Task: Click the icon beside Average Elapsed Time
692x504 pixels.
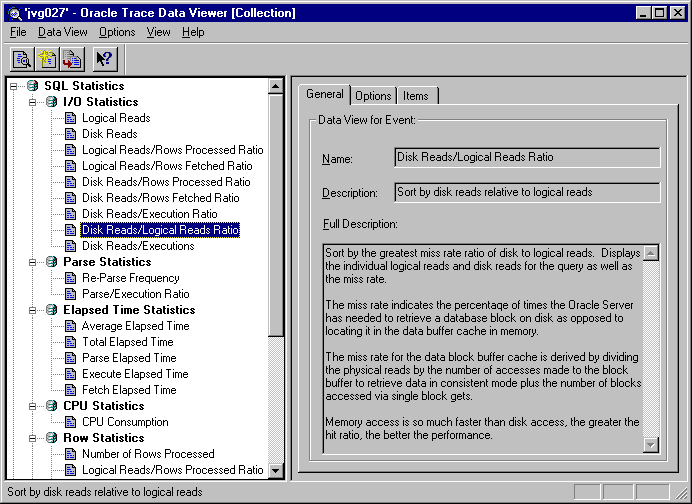Action: click(x=71, y=326)
